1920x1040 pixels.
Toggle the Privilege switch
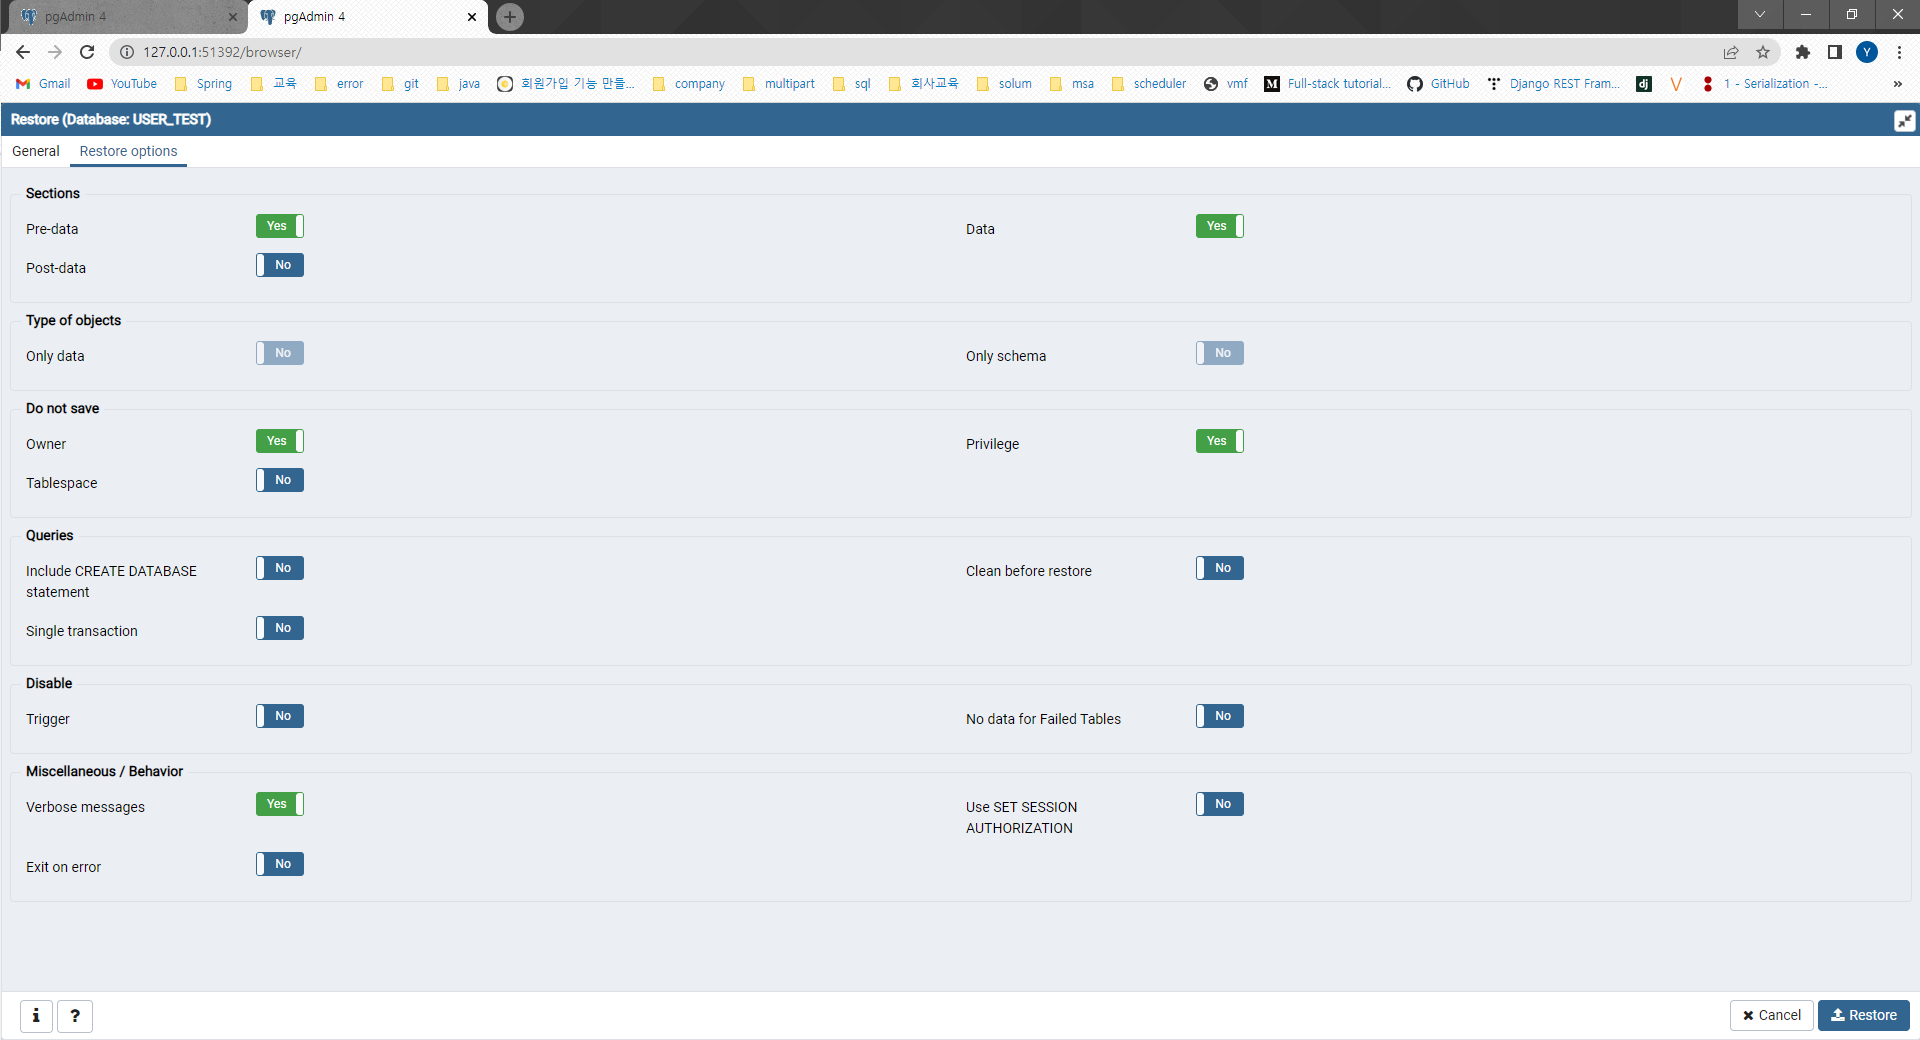1220,441
